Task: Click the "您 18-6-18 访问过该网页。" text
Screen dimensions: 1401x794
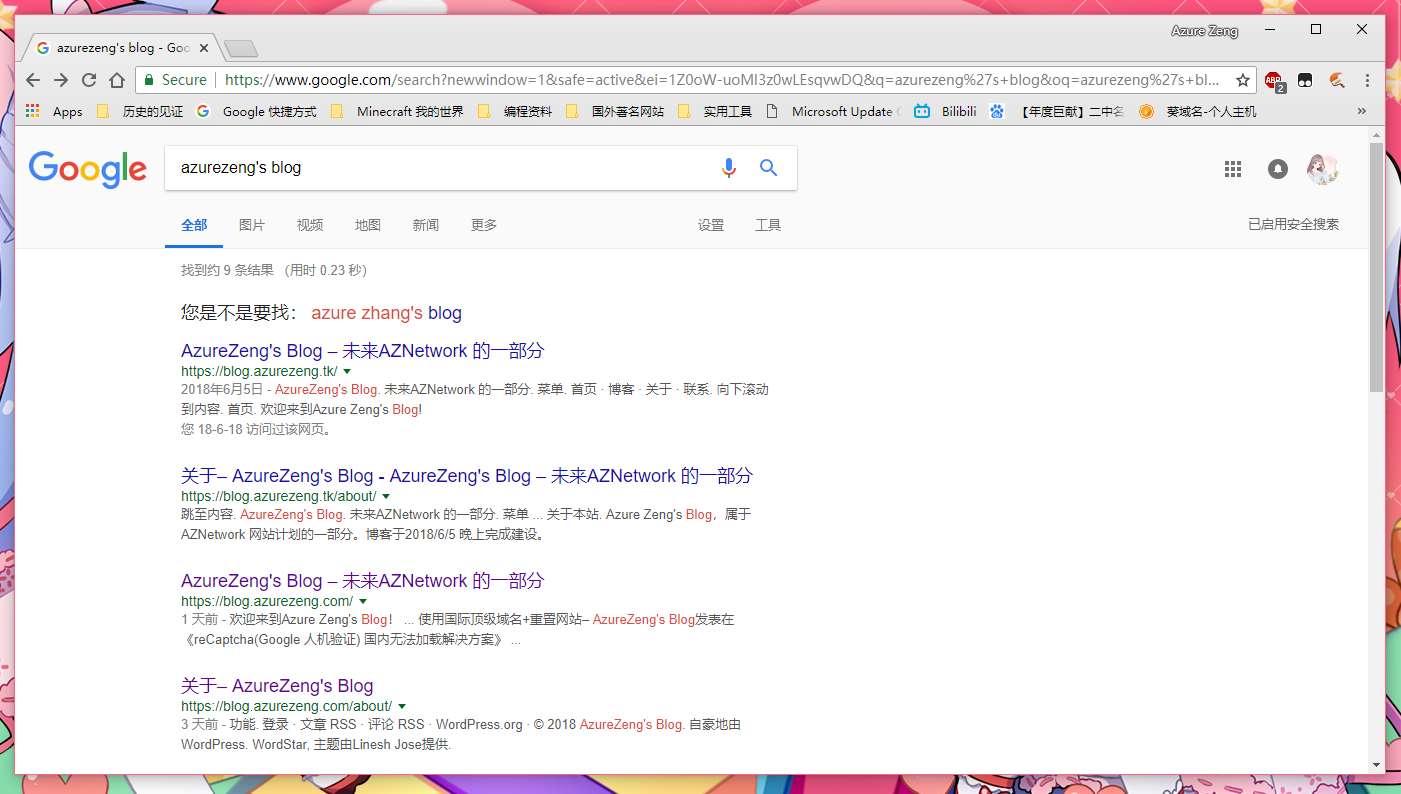Action: [x=256, y=430]
